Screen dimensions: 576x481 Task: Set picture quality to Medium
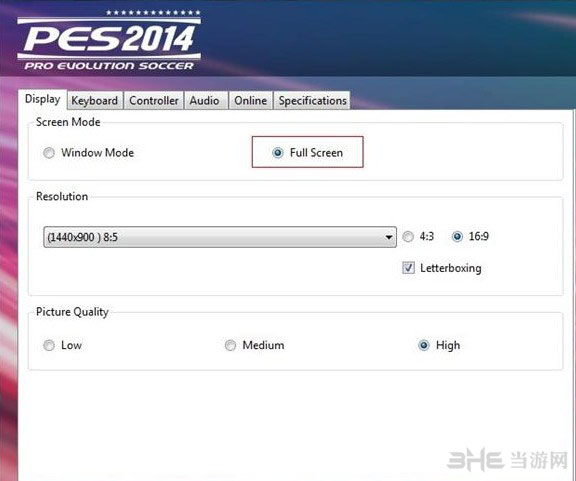point(230,345)
